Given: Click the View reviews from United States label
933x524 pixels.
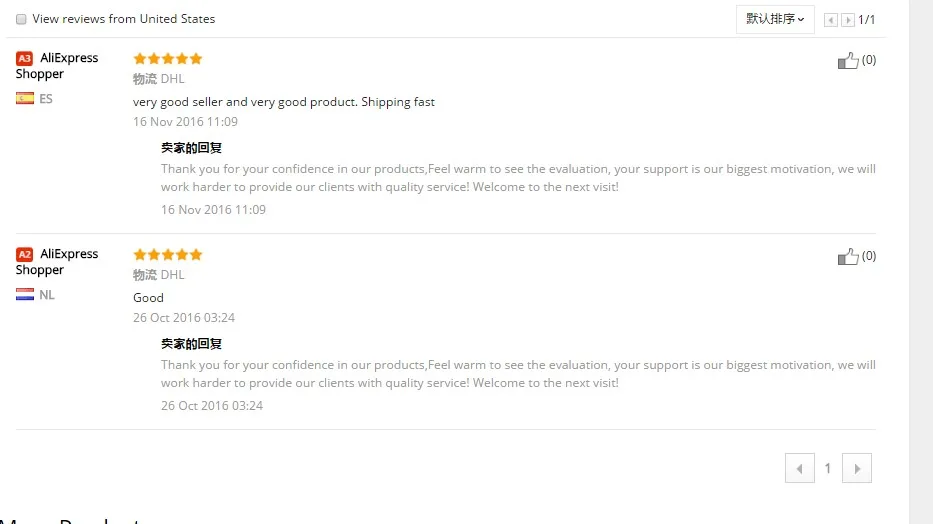Looking at the screenshot, I should [x=124, y=19].
